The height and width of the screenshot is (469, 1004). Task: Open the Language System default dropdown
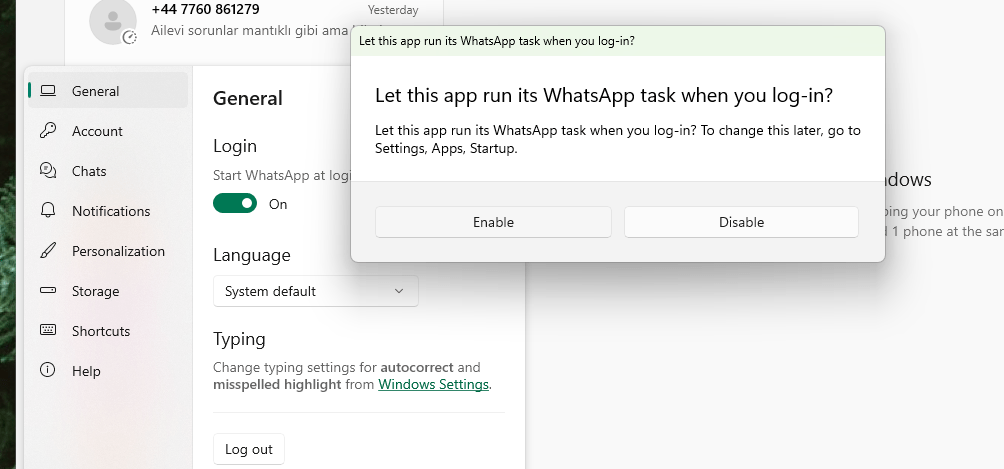pos(316,291)
